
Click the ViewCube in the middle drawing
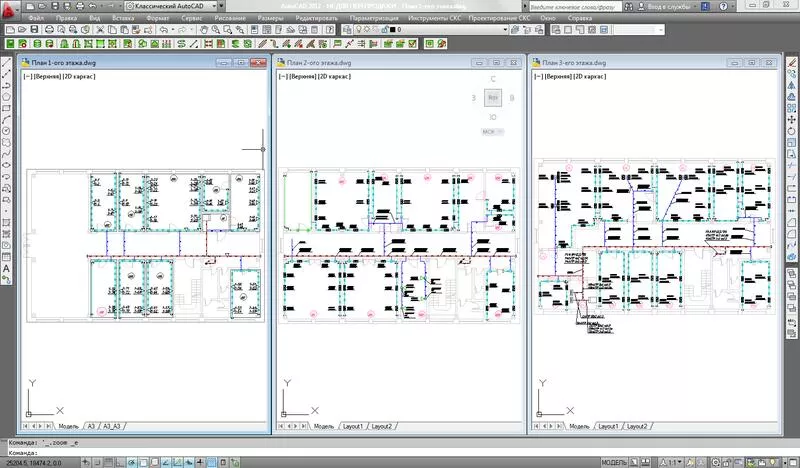(492, 98)
